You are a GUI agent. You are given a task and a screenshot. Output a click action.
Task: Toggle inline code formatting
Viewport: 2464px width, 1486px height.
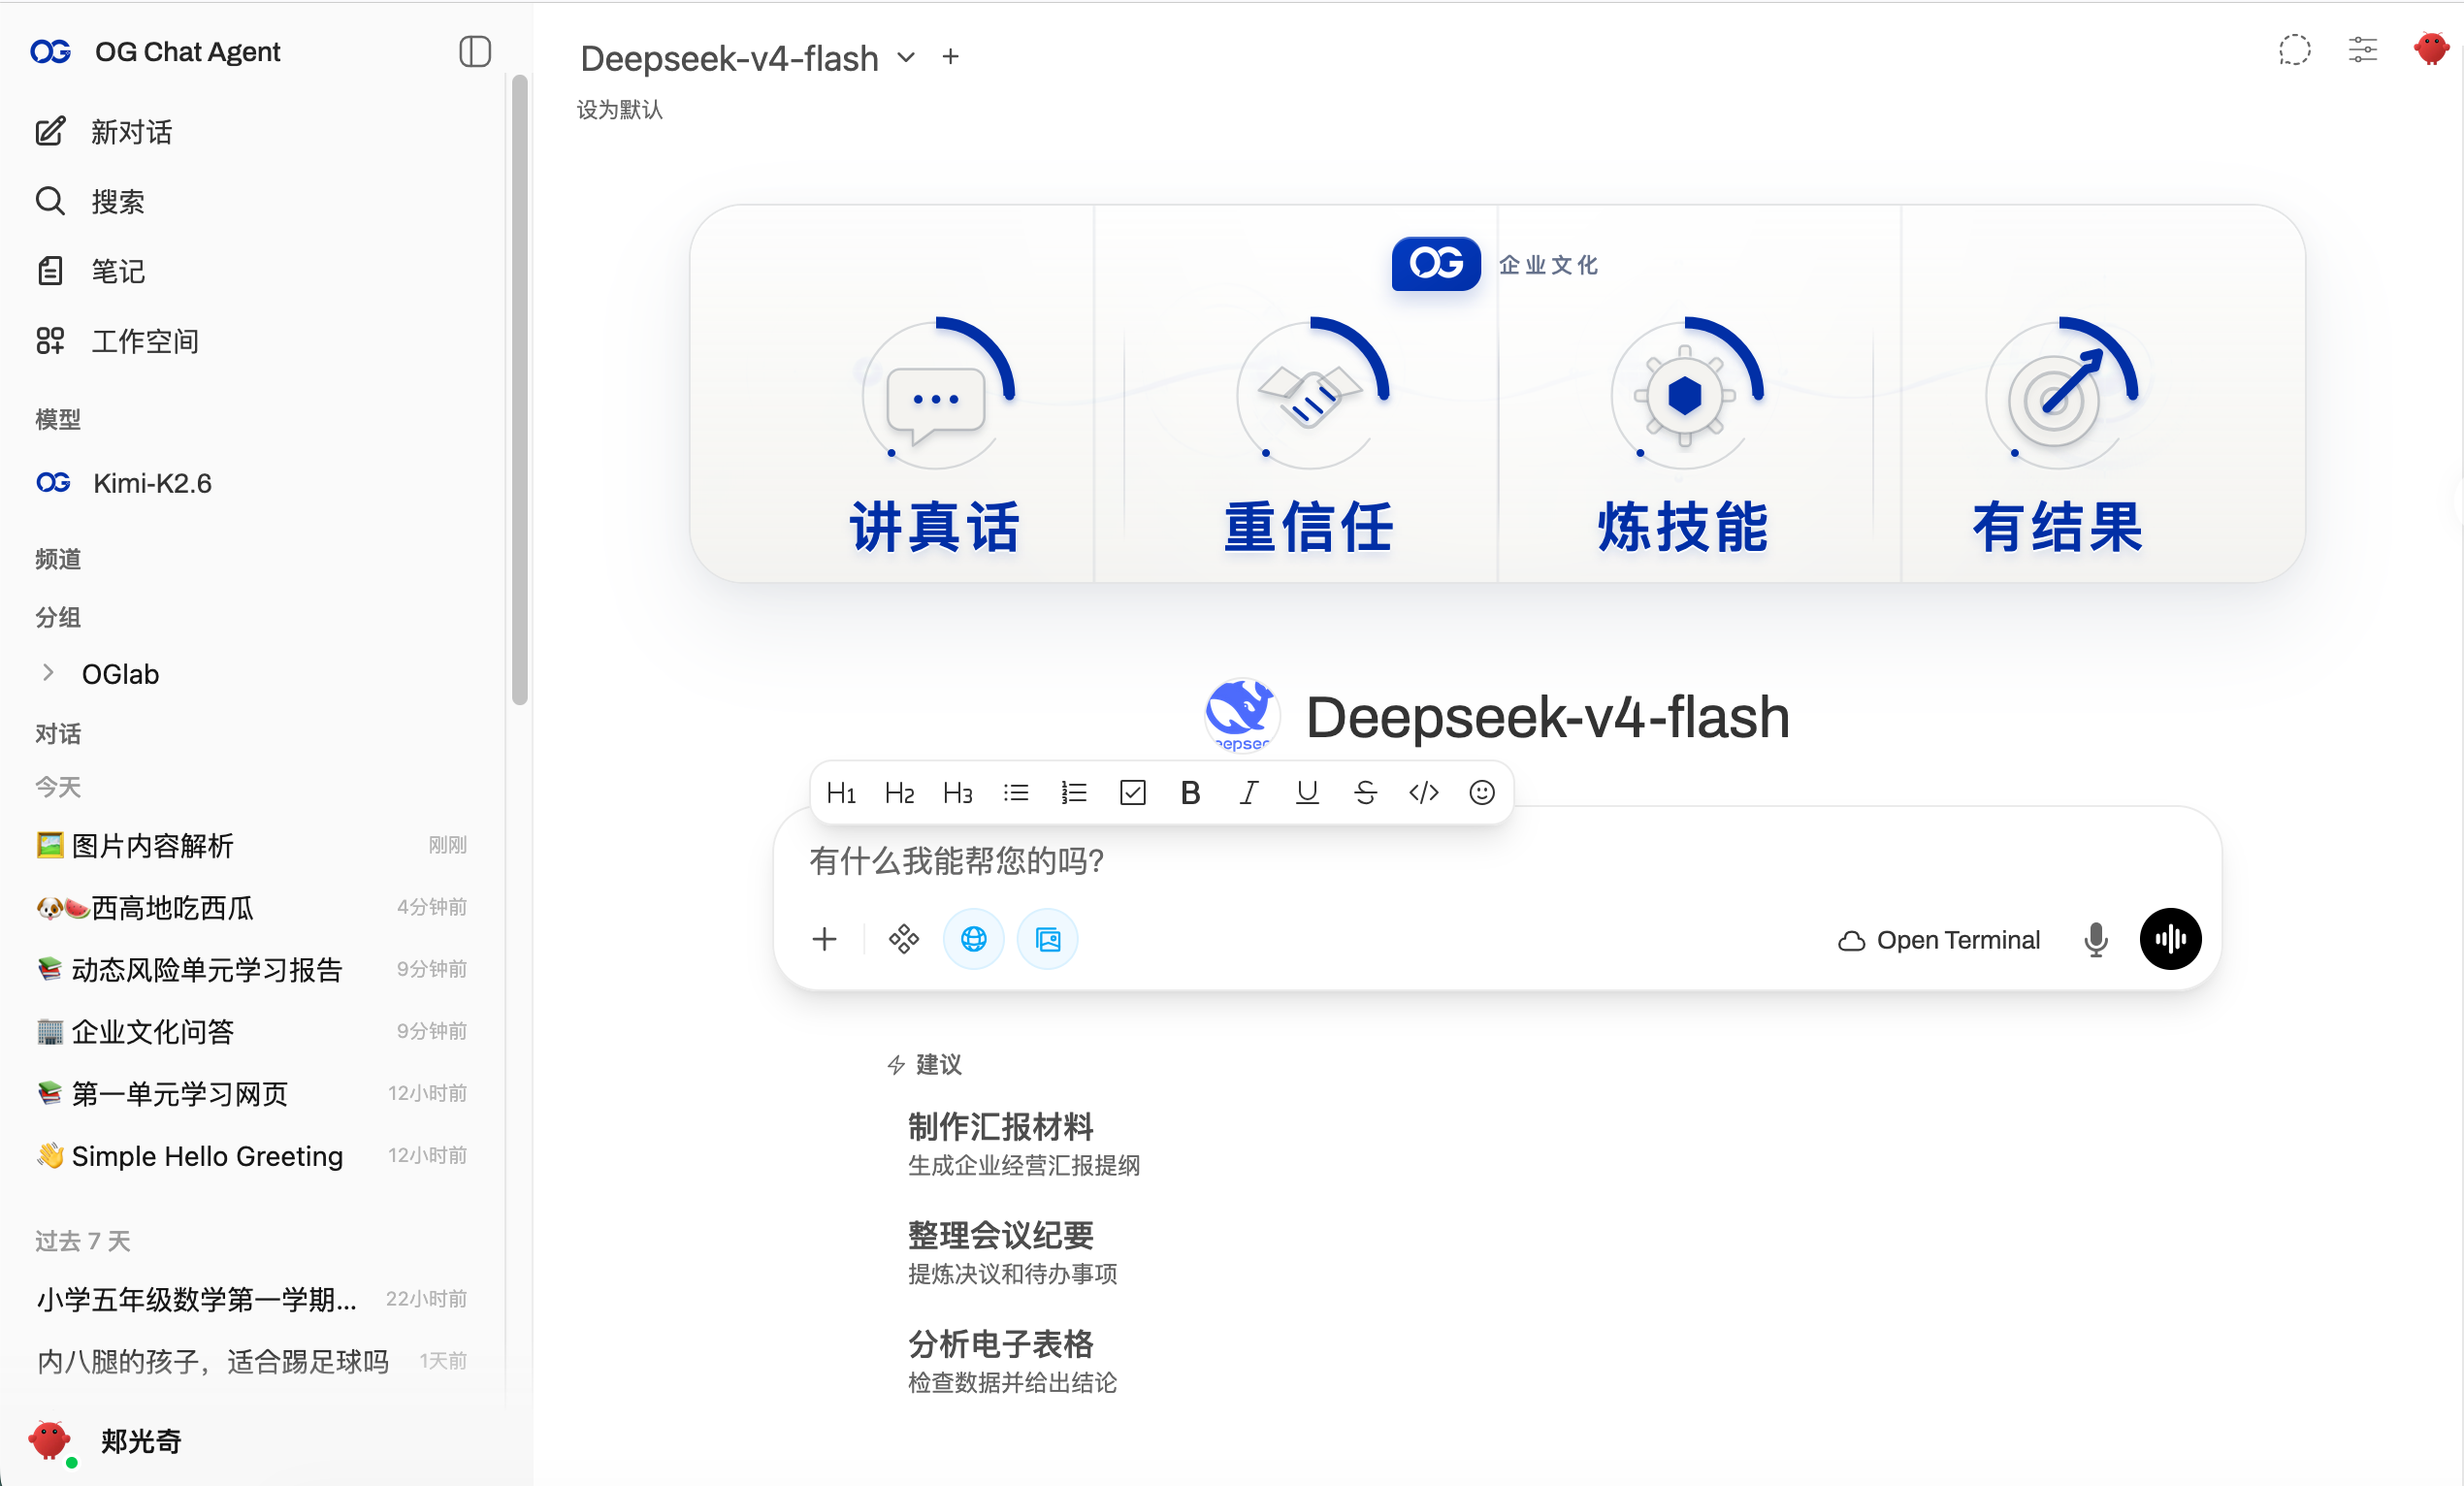coord(1424,793)
